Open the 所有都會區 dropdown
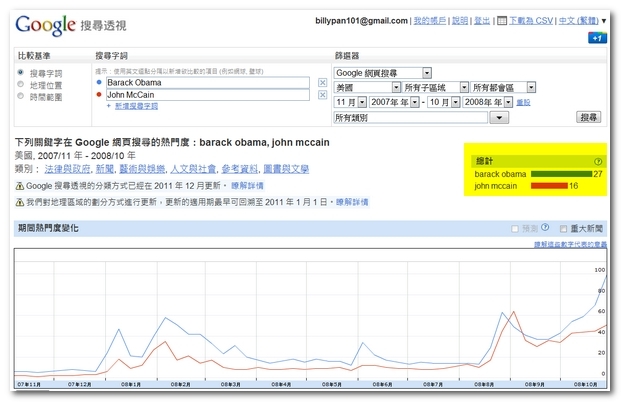Image resolution: width=621 pixels, height=402 pixels. click(503, 88)
